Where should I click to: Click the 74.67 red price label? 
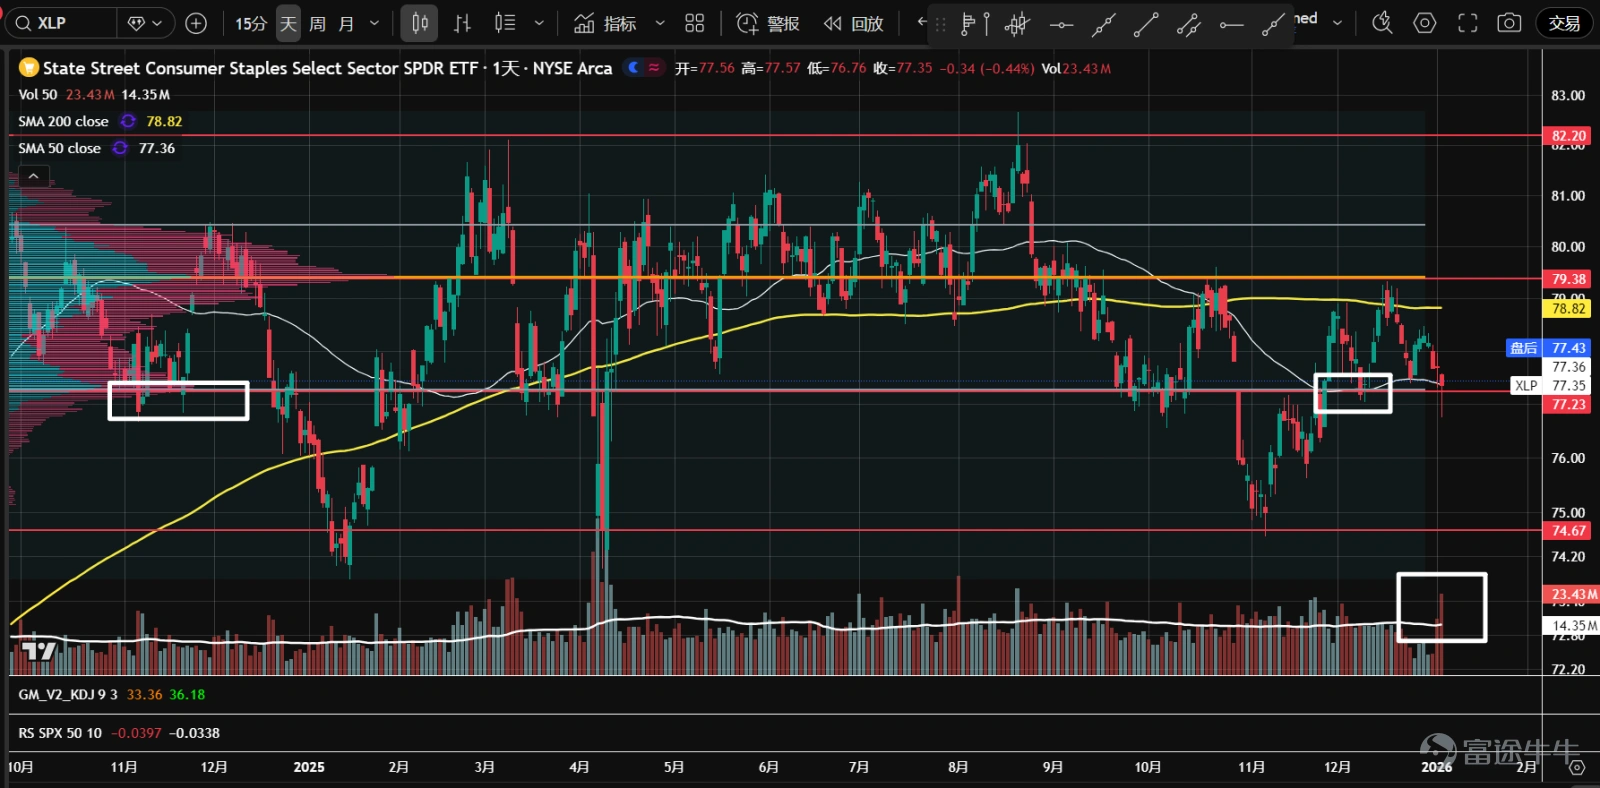coord(1569,531)
